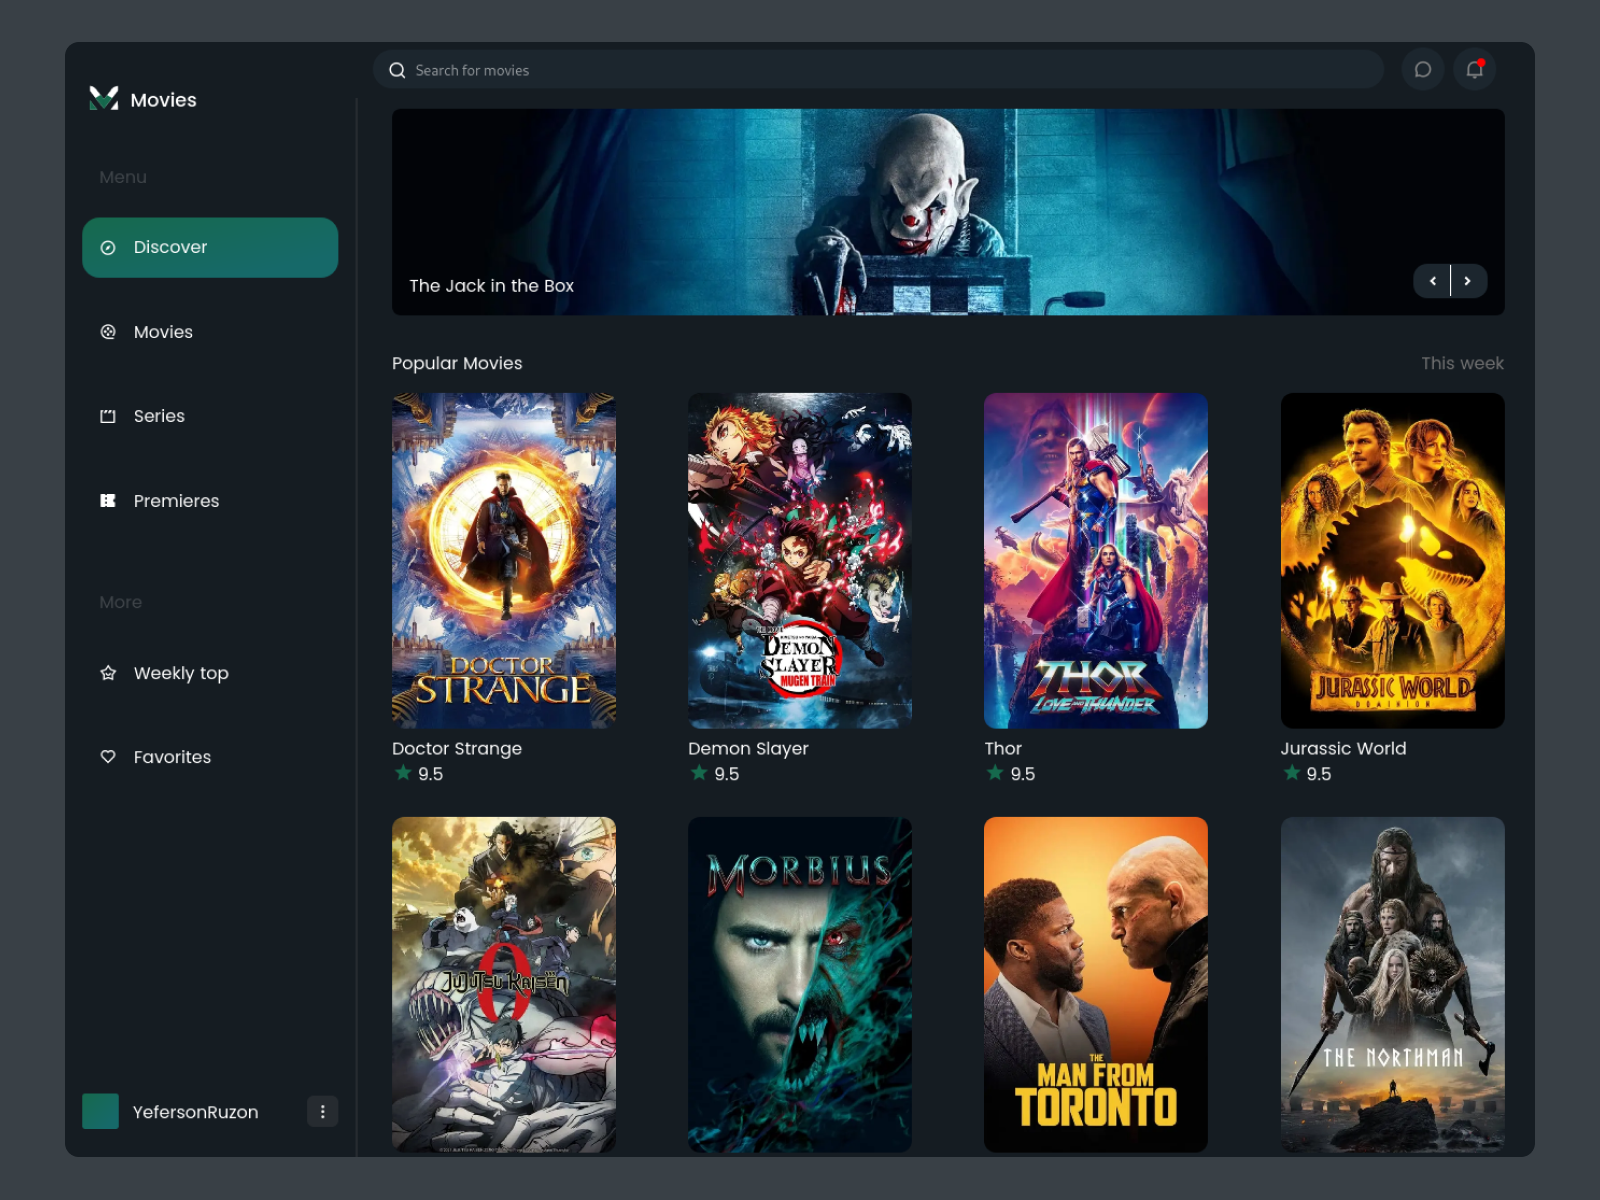Open the Favorites menu item

point(210,757)
